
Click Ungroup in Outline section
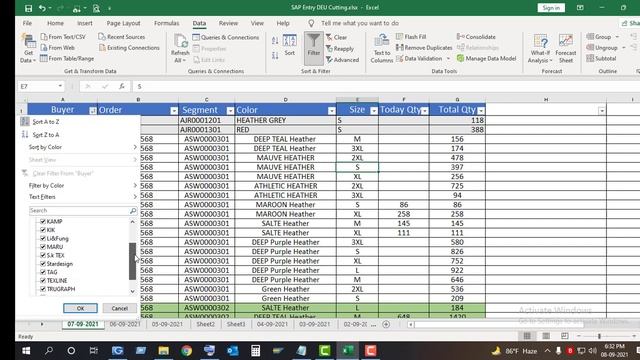tap(606, 48)
